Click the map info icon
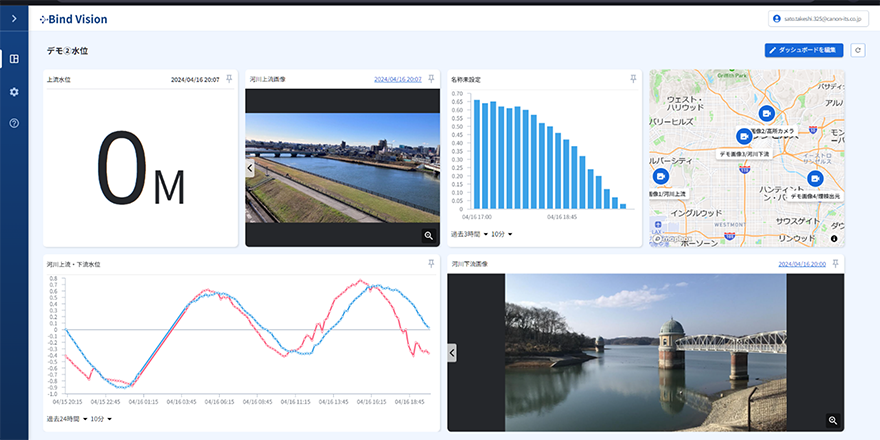The image size is (880, 440). (x=833, y=238)
